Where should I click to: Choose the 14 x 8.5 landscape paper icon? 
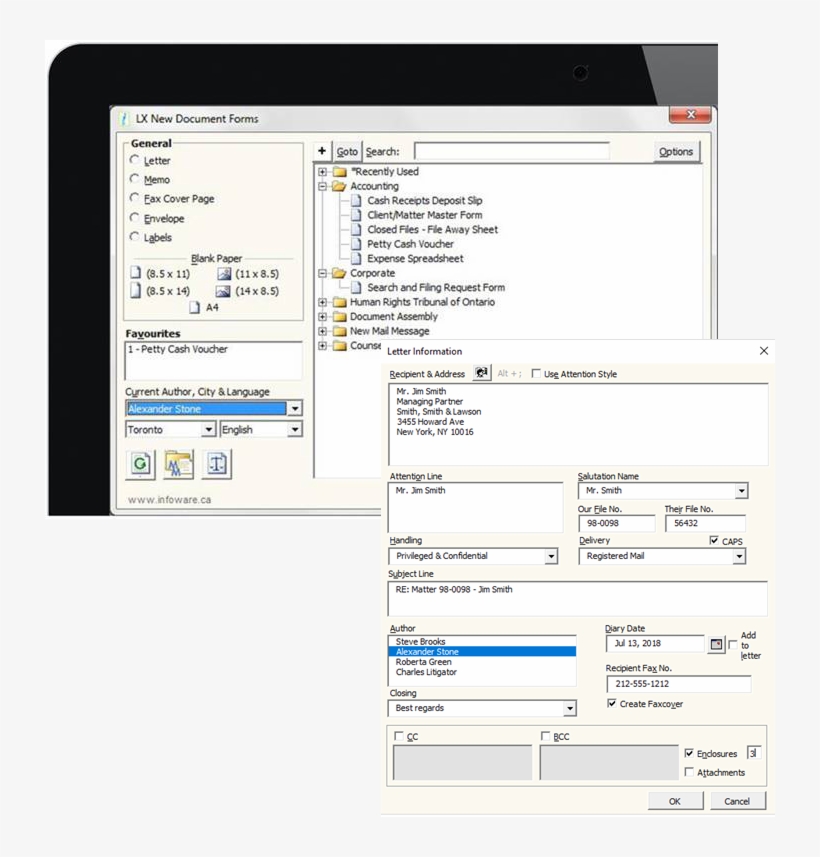click(224, 291)
